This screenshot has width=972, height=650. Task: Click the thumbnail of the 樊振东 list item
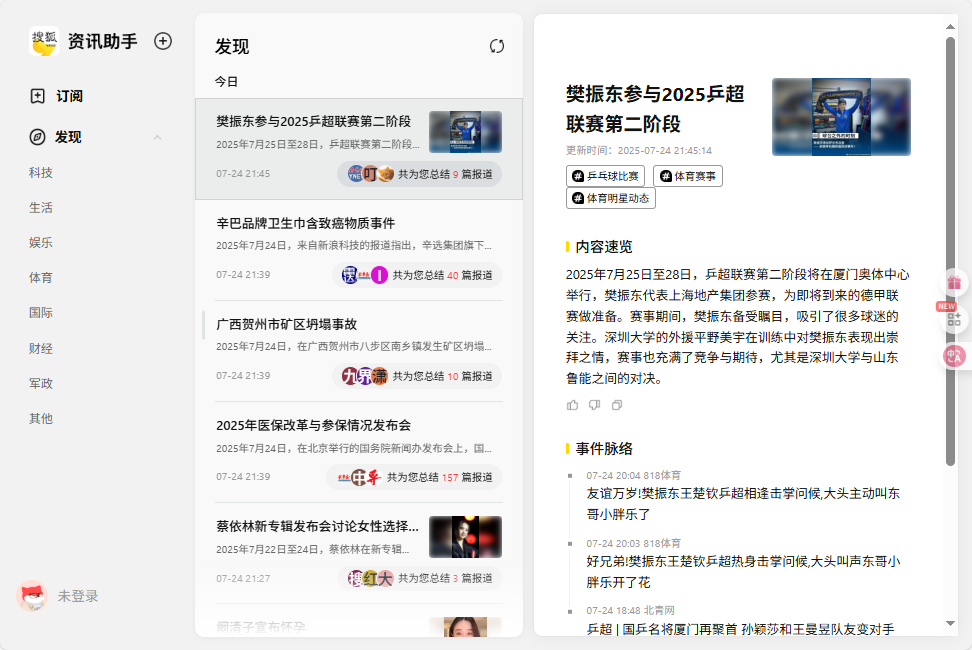466,132
